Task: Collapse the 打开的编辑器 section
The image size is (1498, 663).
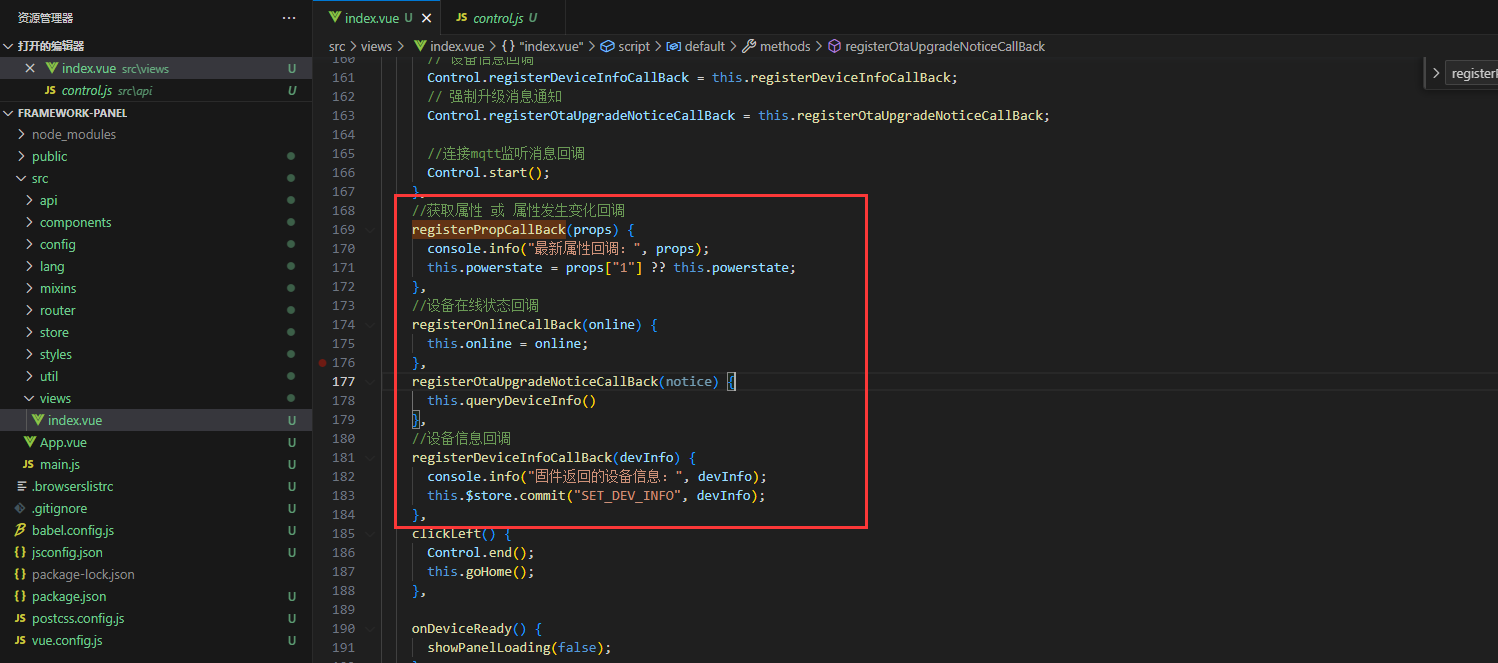Action: (x=9, y=46)
